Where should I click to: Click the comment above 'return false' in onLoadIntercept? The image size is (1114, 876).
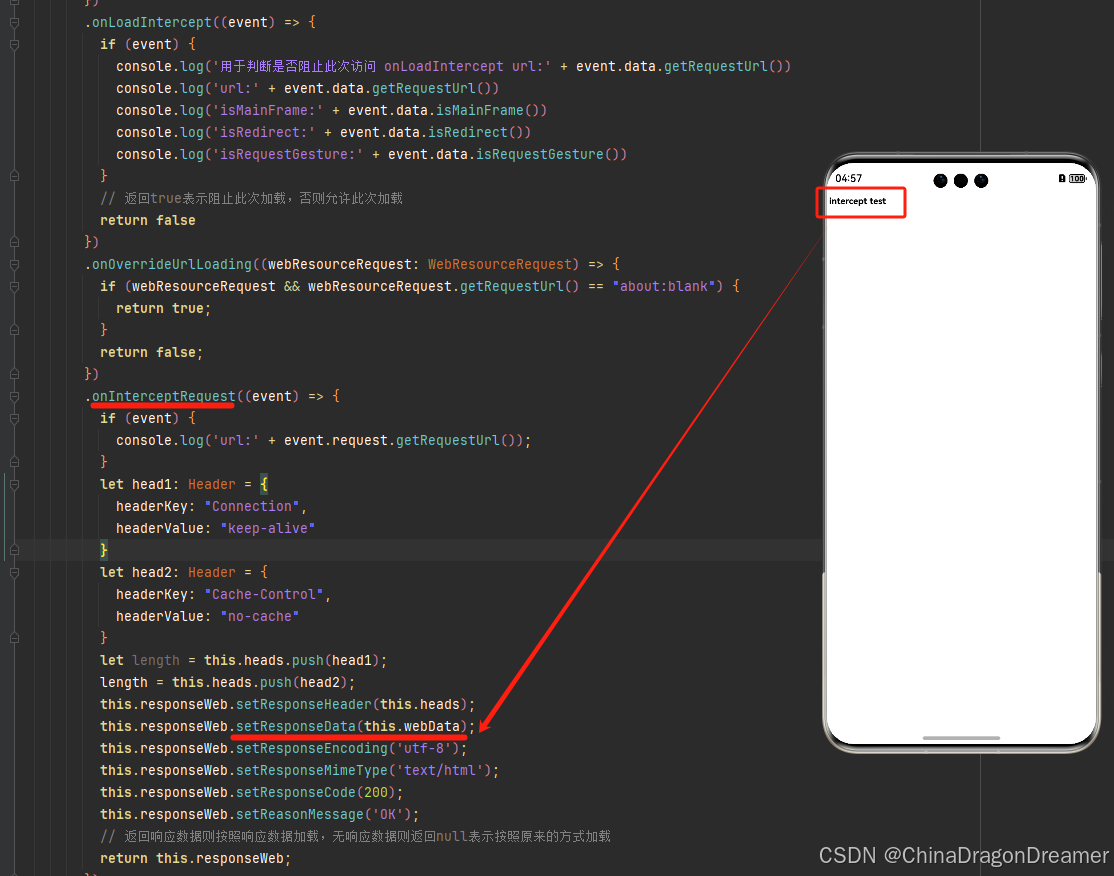coord(252,198)
